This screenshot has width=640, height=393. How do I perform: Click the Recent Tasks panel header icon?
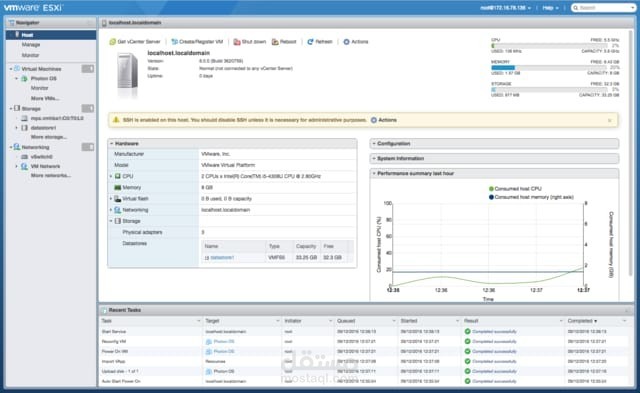[x=104, y=310]
